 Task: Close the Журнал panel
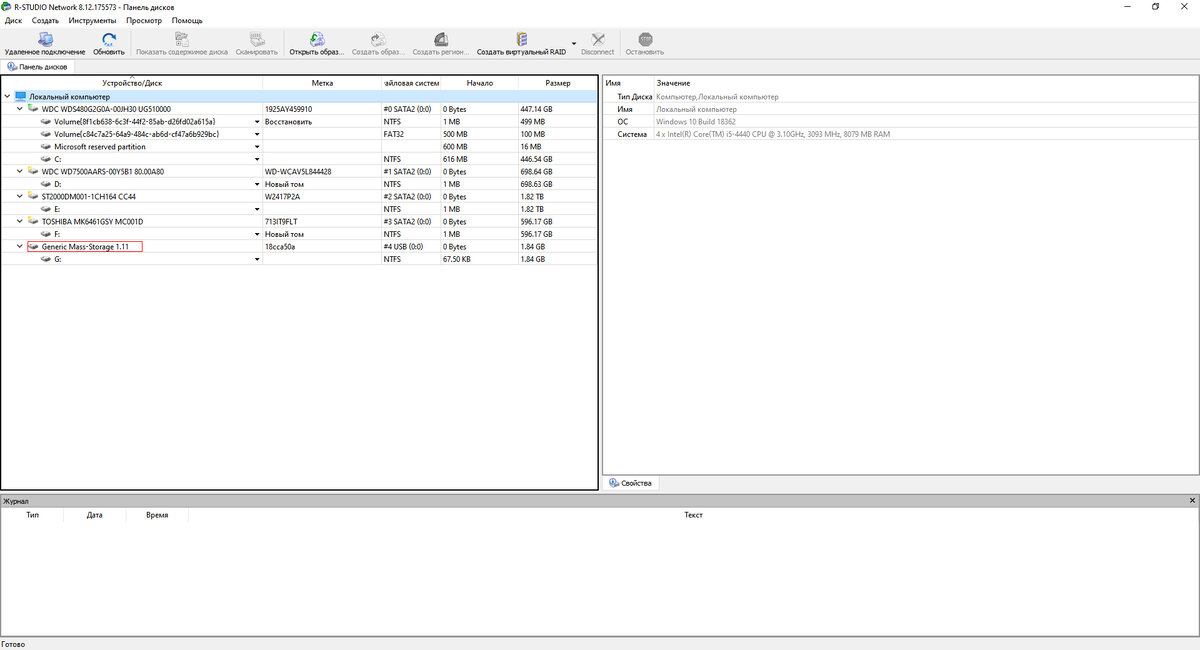click(1192, 500)
